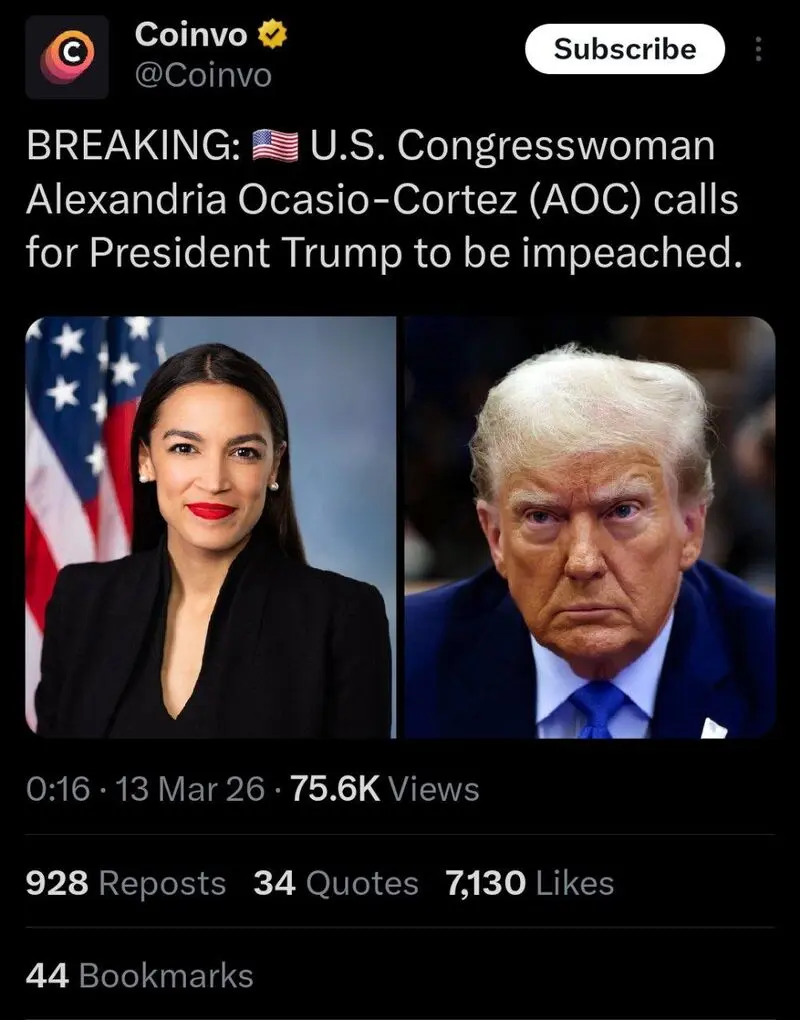Open the right photo with blue tie
This screenshot has width=800, height=1020.
590,527
